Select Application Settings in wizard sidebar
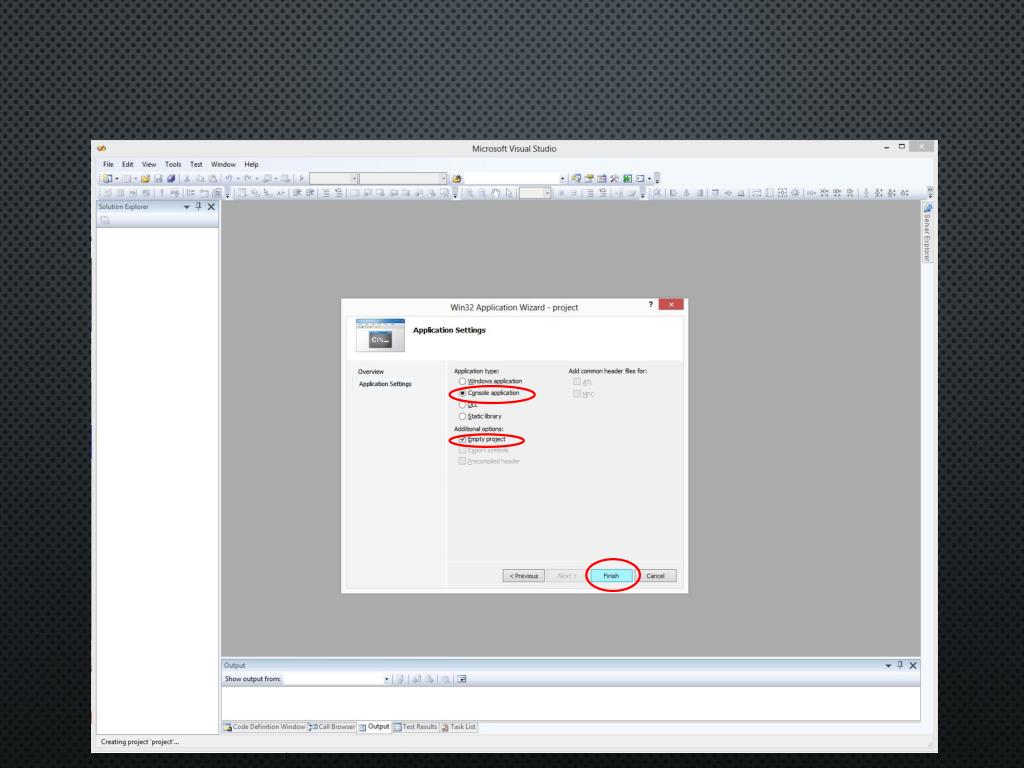The height and width of the screenshot is (768, 1024). (x=385, y=384)
